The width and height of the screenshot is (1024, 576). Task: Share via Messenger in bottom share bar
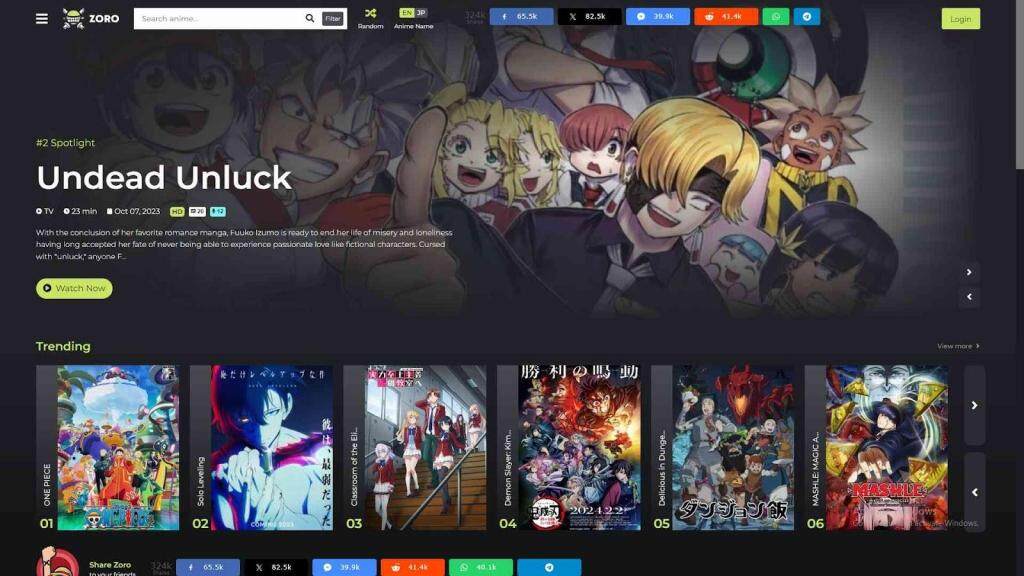344,568
